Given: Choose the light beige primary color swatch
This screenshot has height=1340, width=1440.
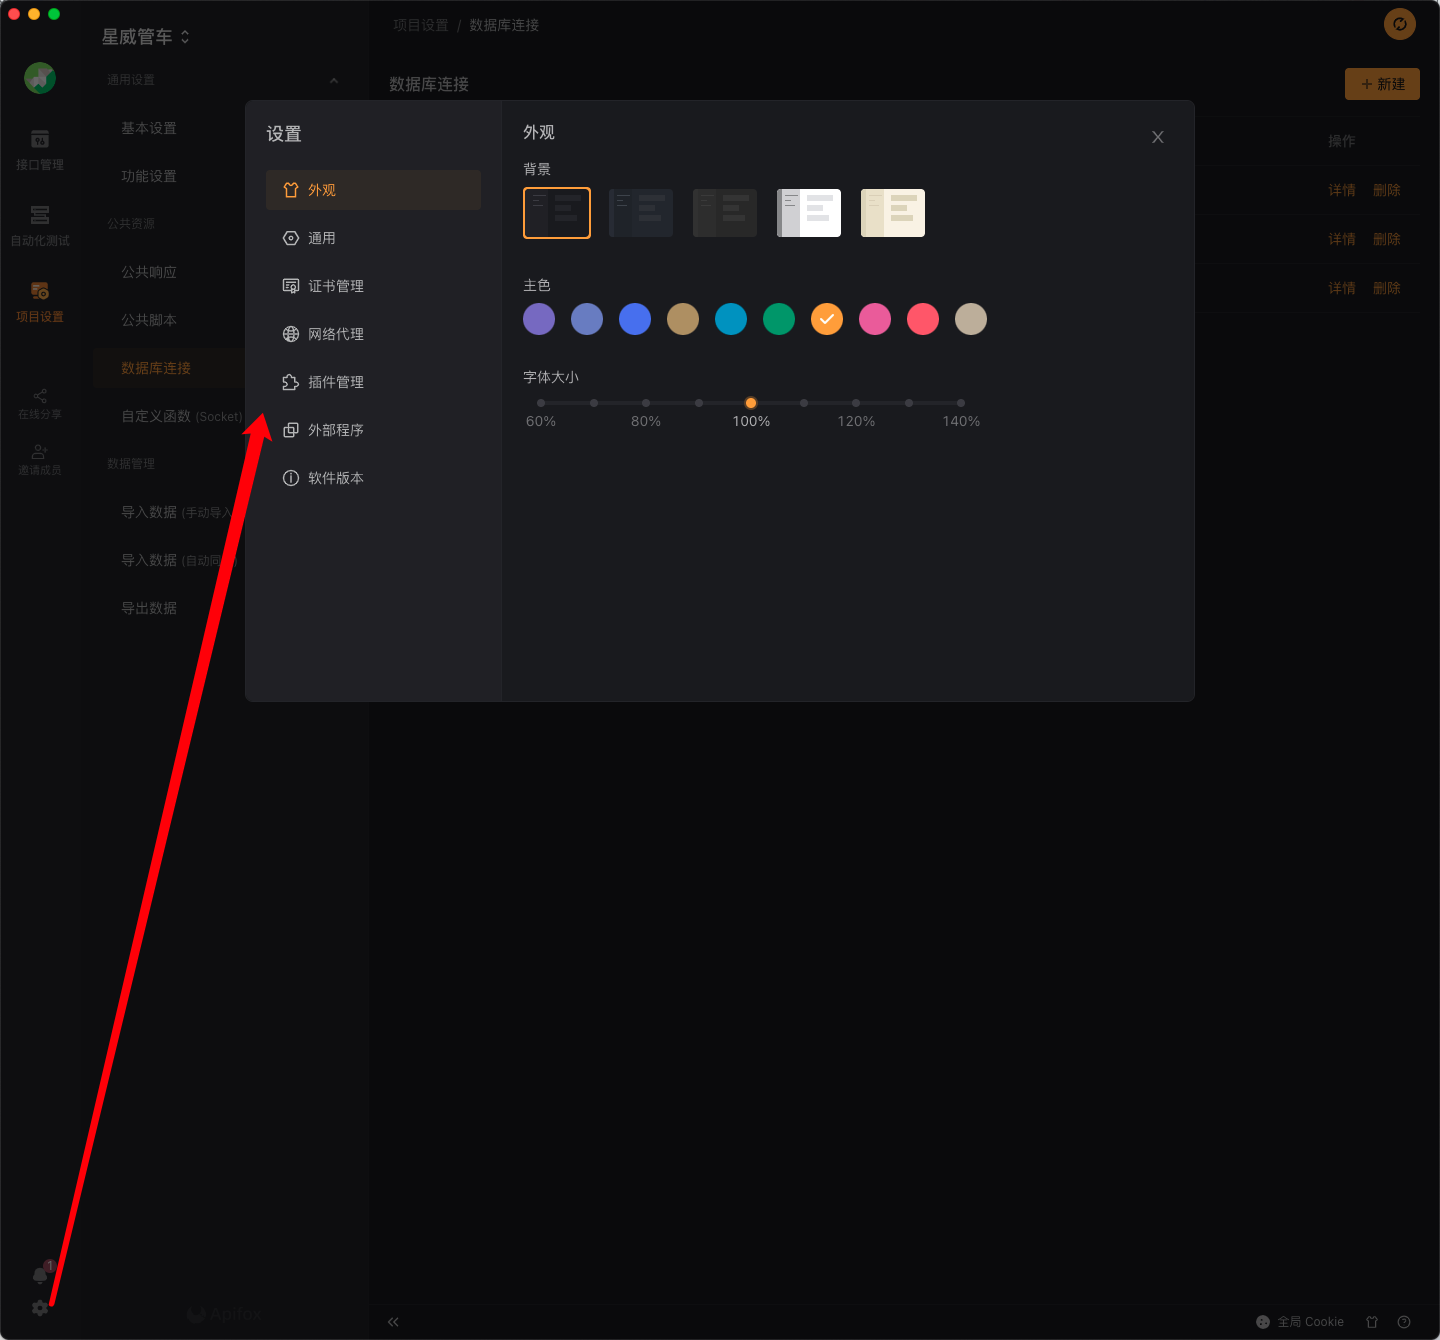Looking at the screenshot, I should (971, 319).
